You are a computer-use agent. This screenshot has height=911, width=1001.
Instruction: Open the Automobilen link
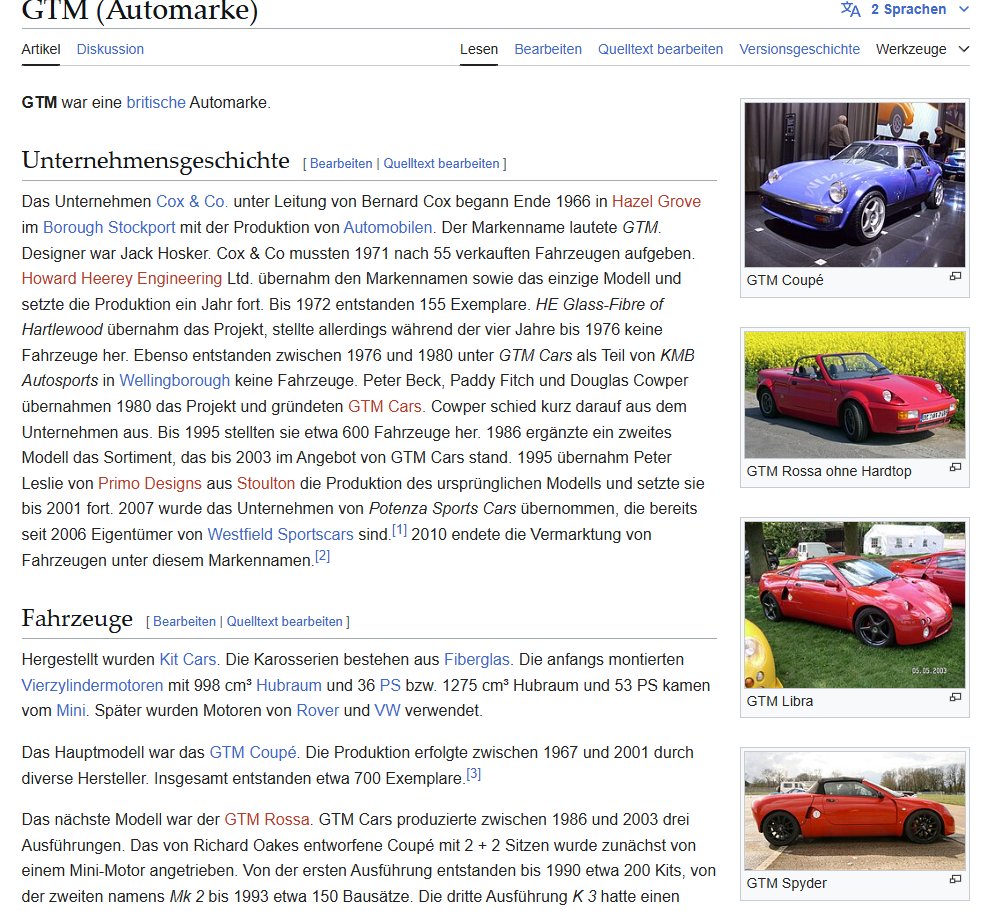pyautogui.click(x=388, y=227)
